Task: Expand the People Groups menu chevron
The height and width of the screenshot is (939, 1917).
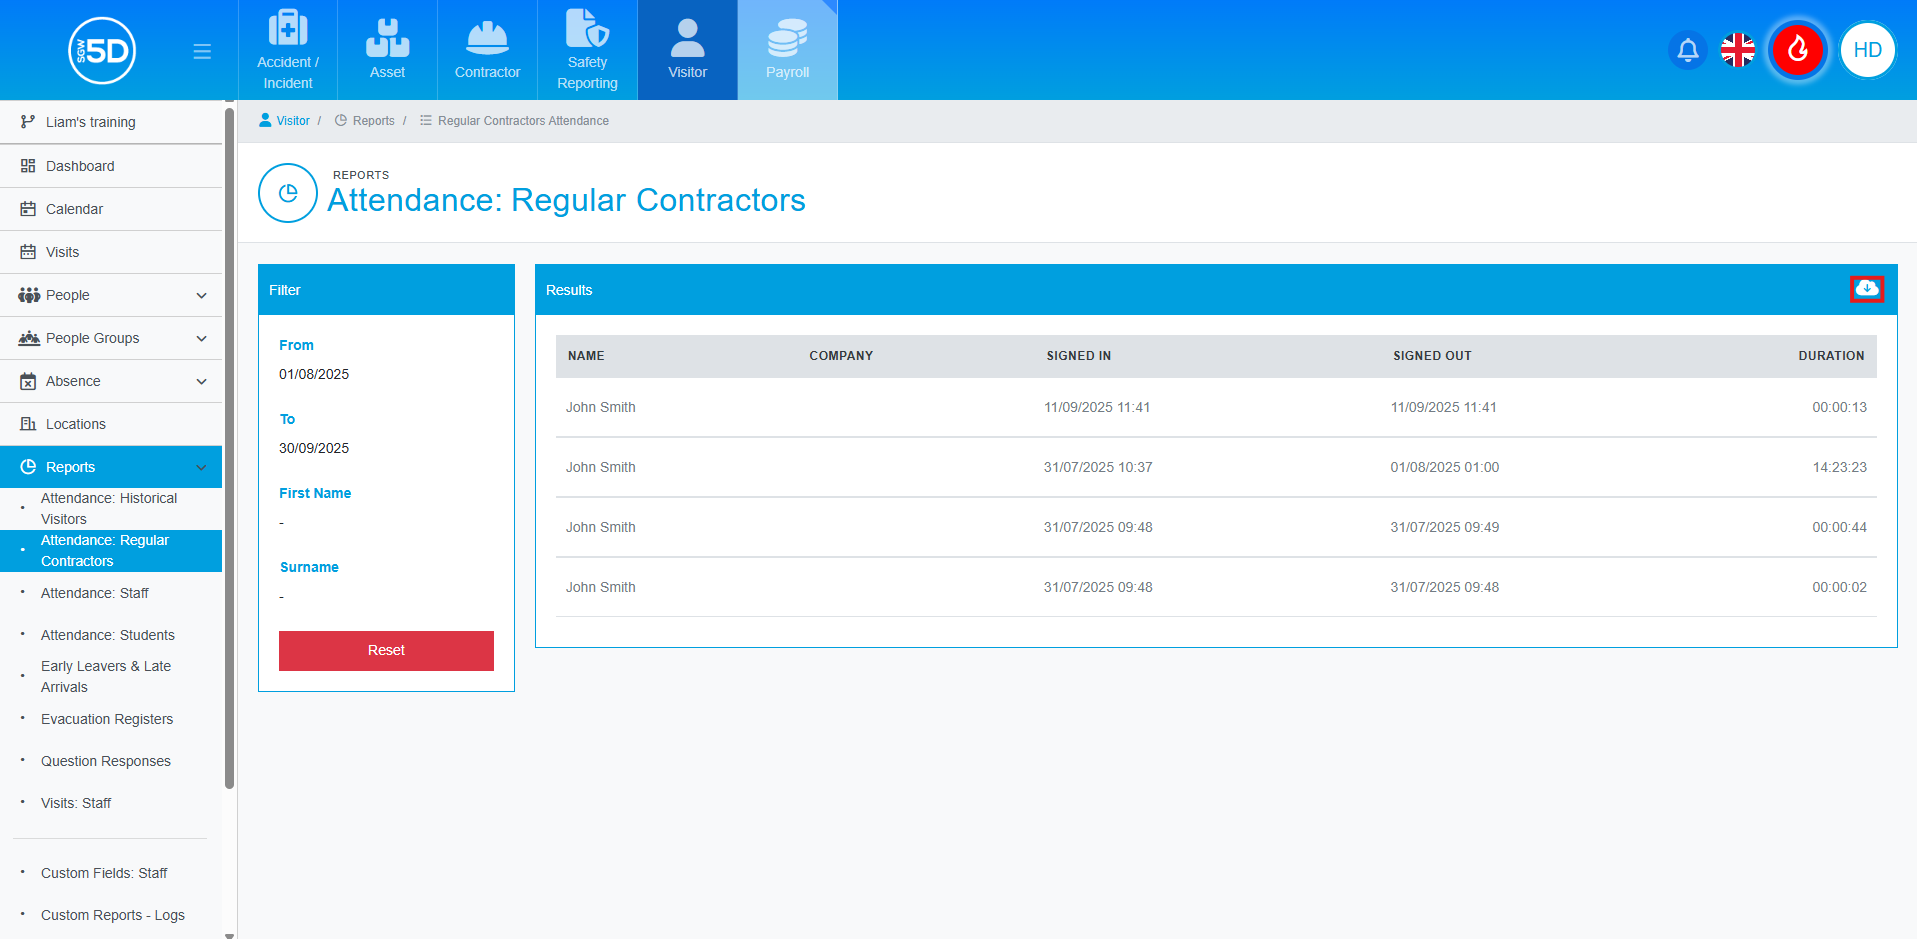Action: pos(201,339)
